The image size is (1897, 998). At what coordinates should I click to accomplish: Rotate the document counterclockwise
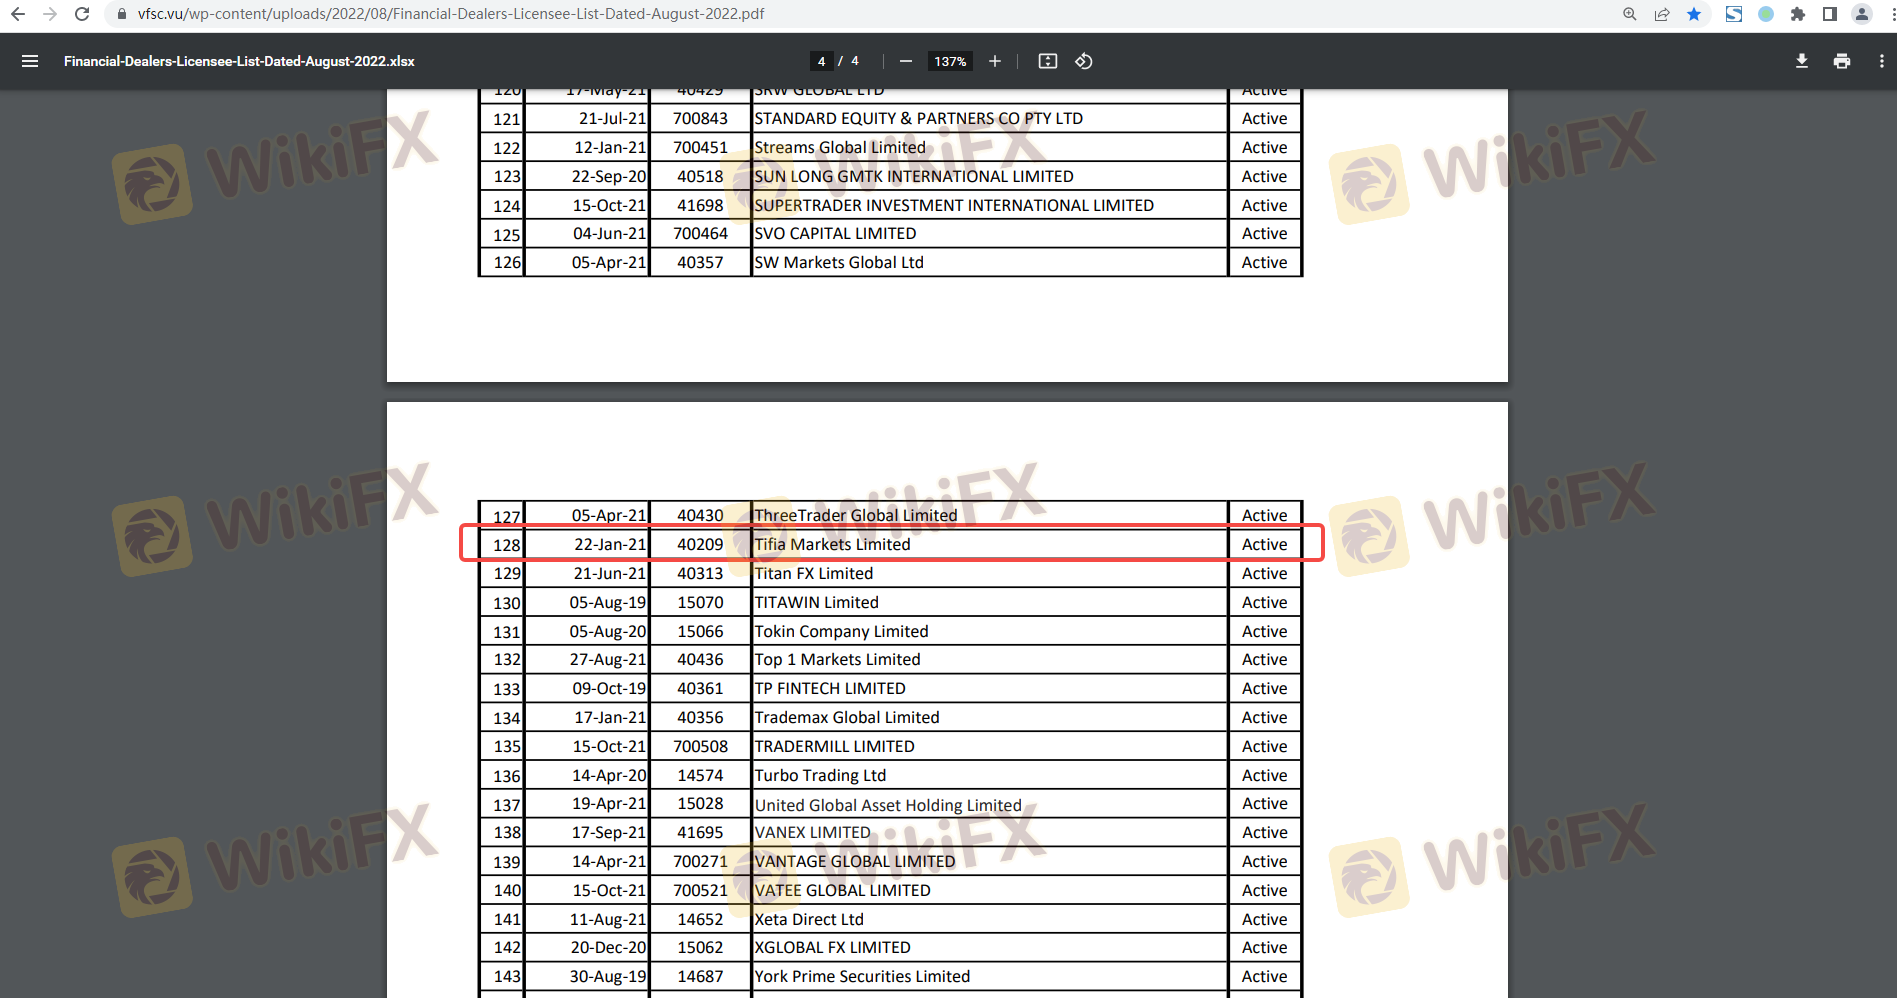1083,61
